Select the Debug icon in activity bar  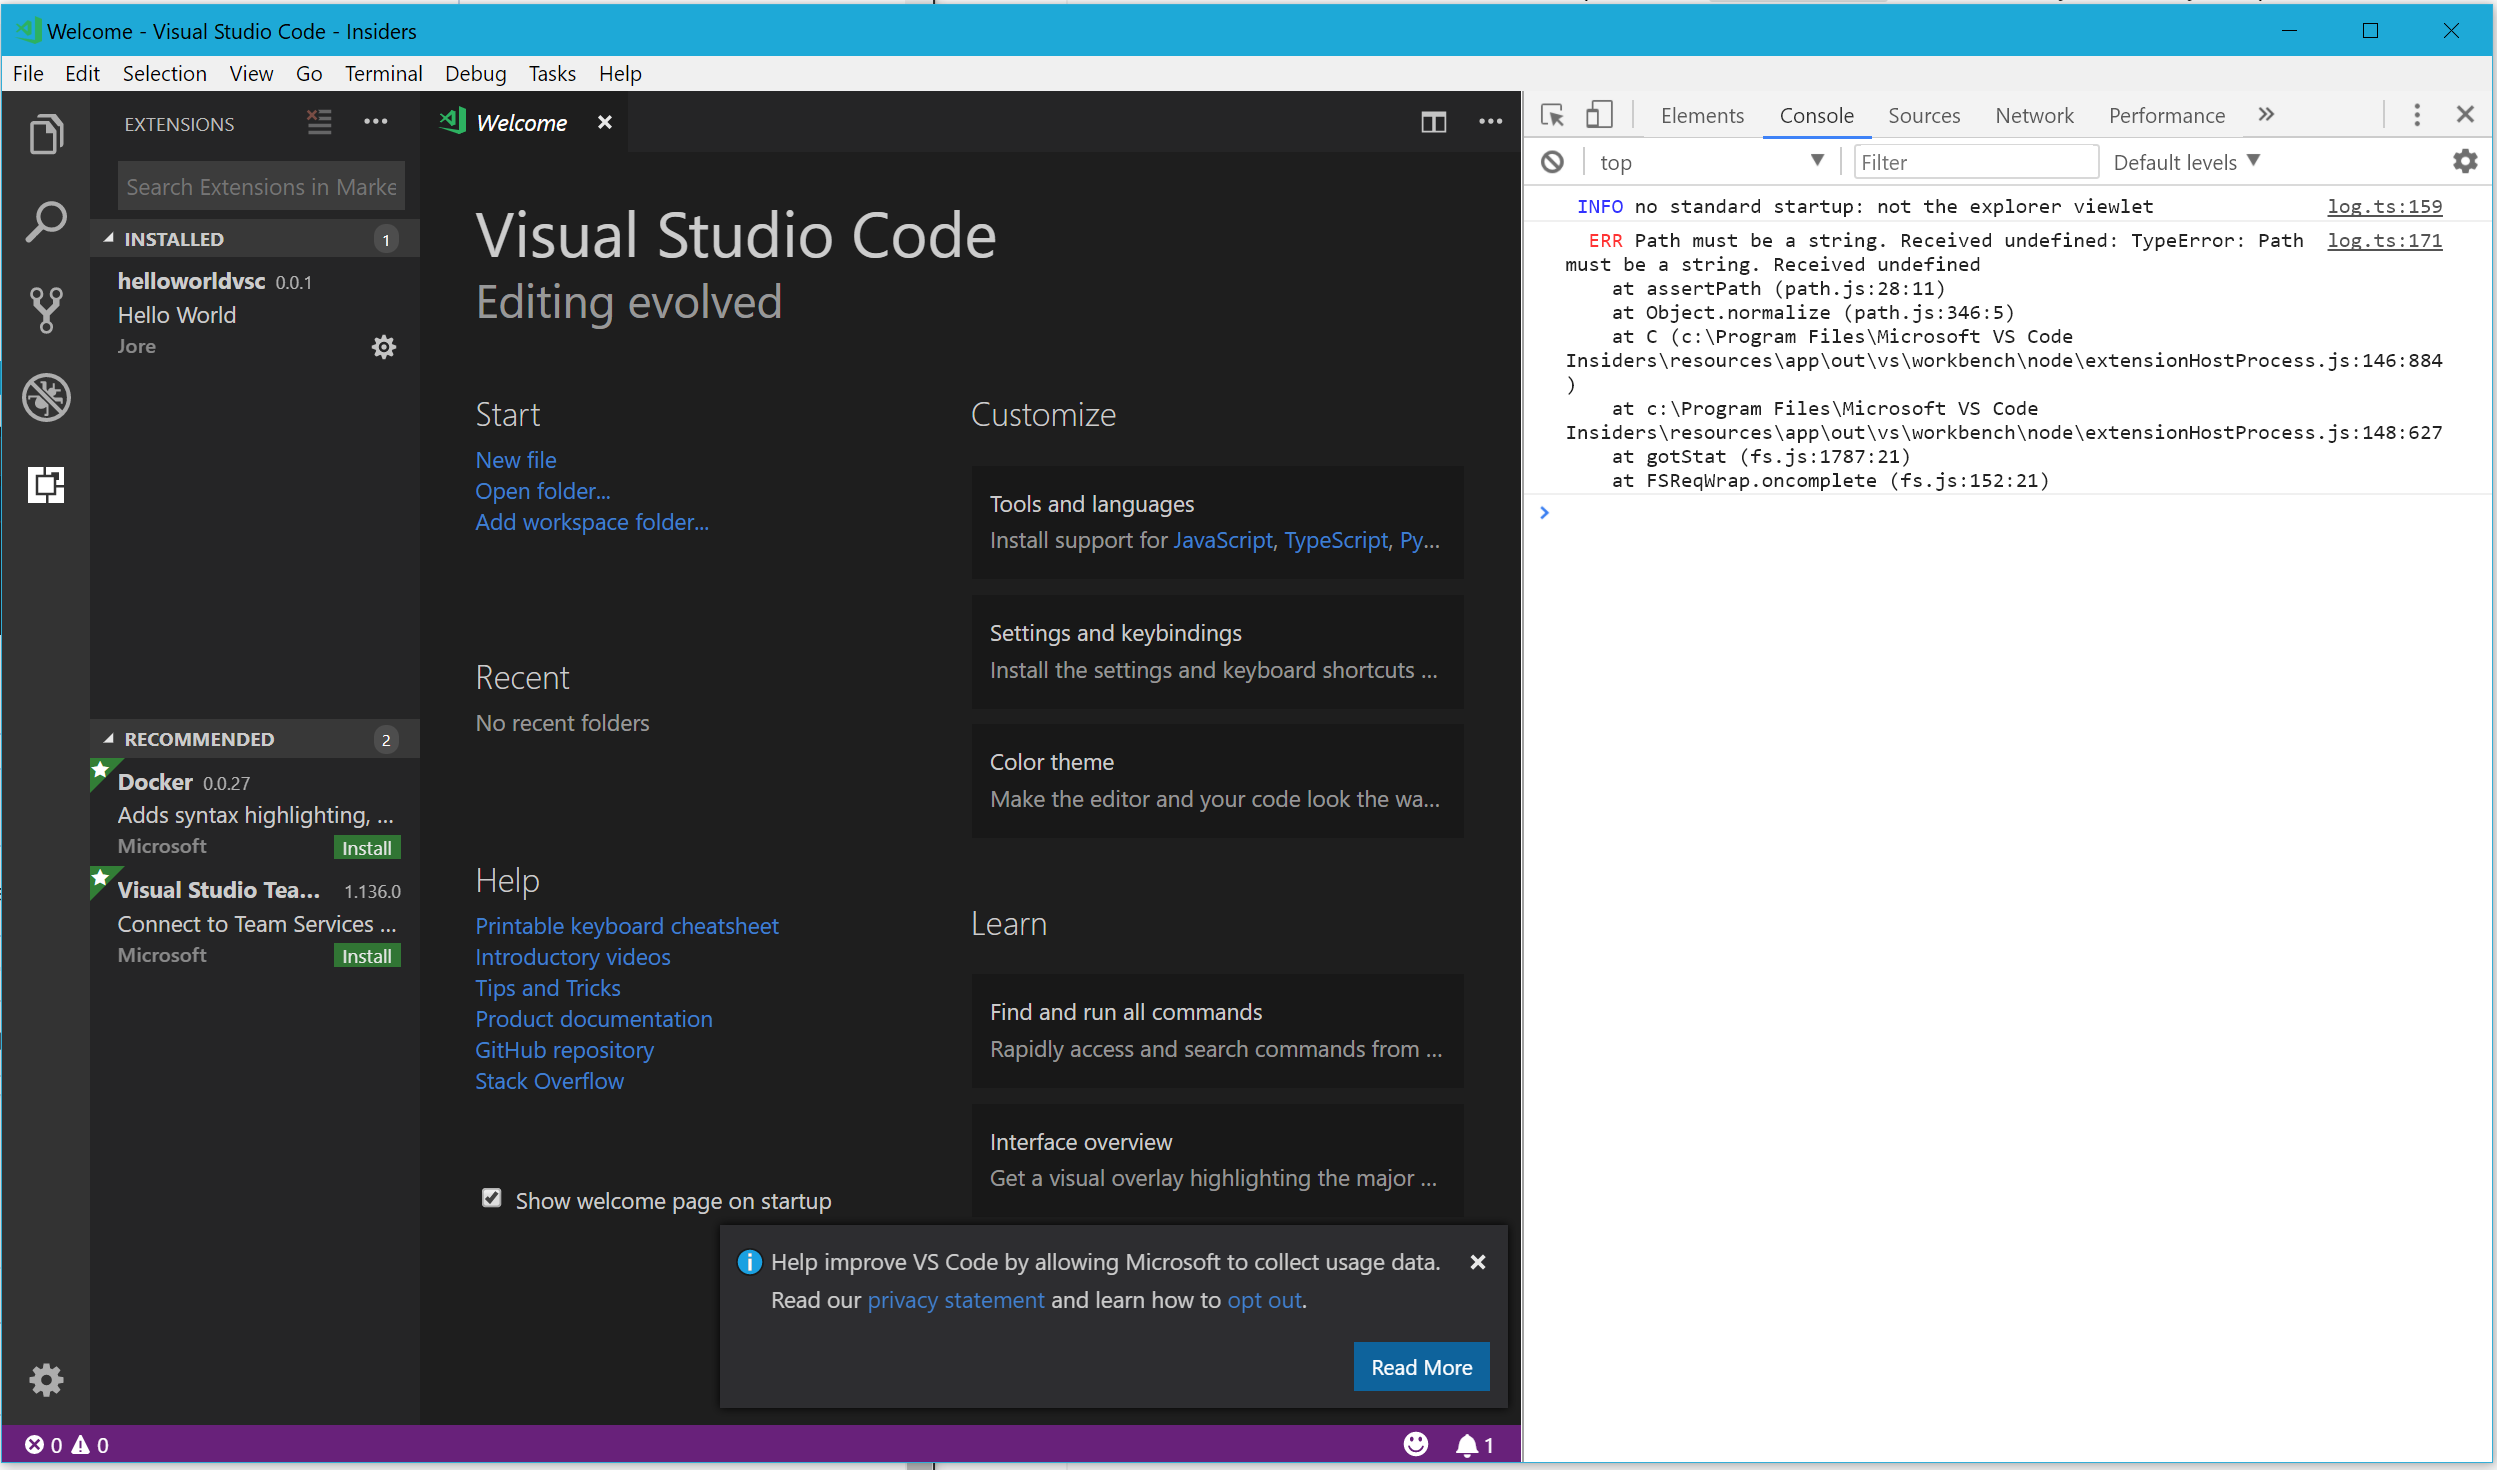[46, 397]
